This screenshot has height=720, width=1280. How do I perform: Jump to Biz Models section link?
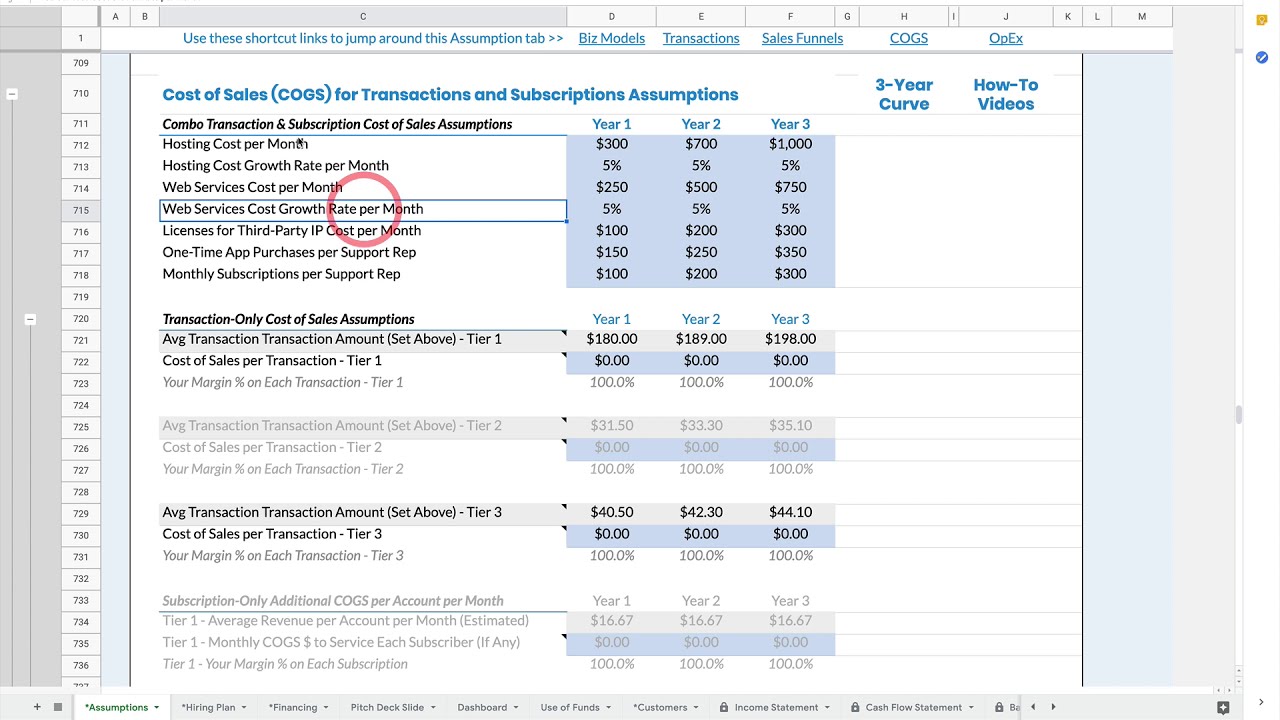point(612,38)
